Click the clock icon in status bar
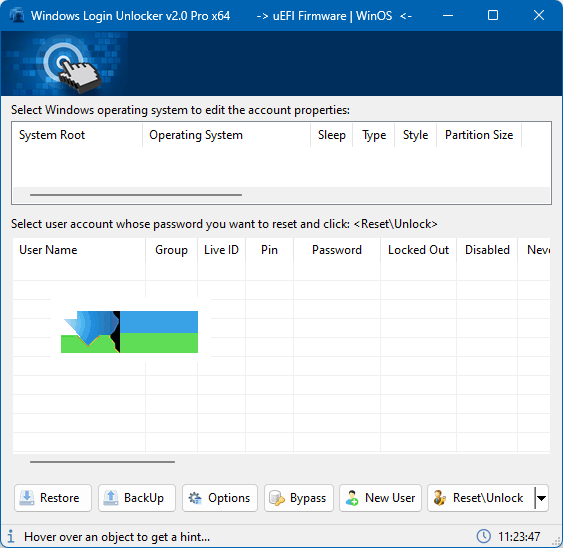Image resolution: width=563 pixels, height=548 pixels. (x=483, y=536)
